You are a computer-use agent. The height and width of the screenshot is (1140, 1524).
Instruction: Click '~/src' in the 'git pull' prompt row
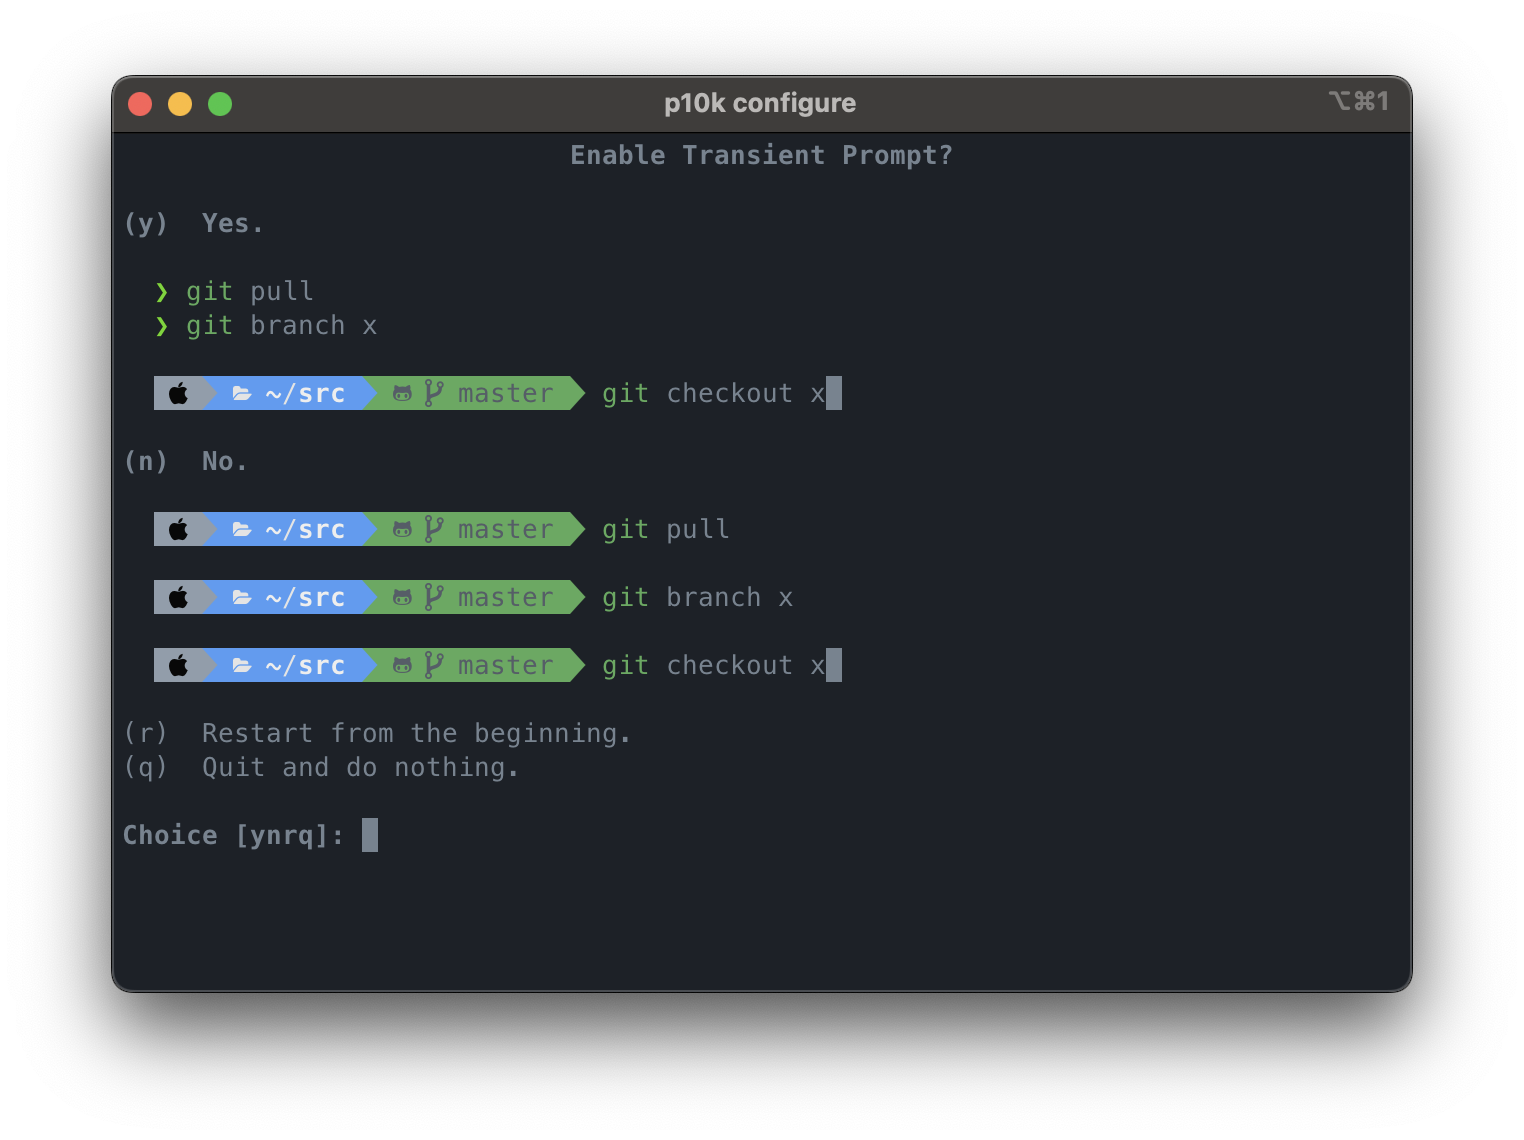[x=306, y=530]
